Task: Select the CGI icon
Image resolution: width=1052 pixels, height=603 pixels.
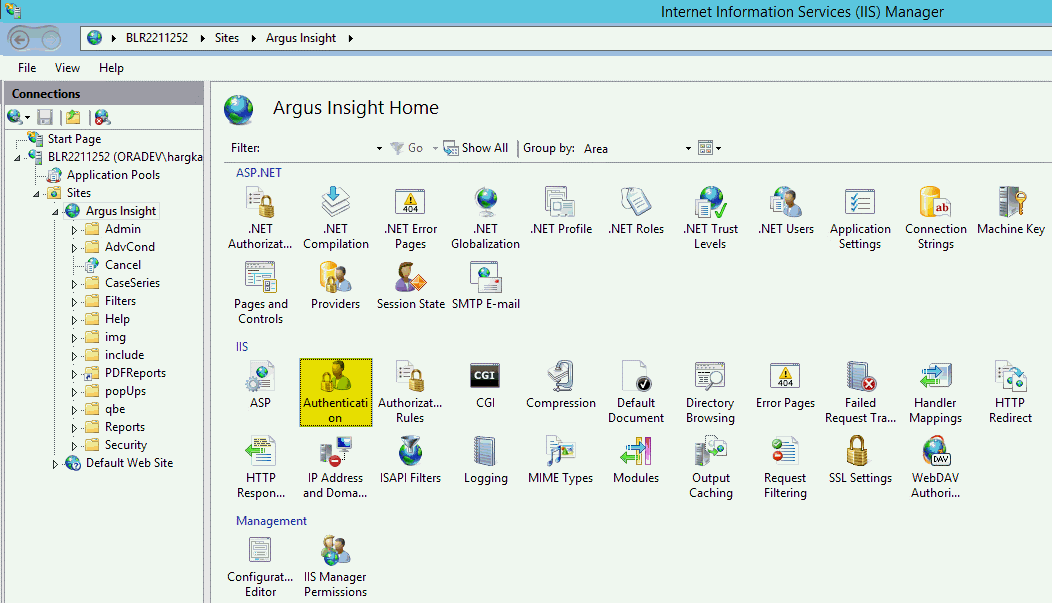Action: pyautogui.click(x=485, y=384)
